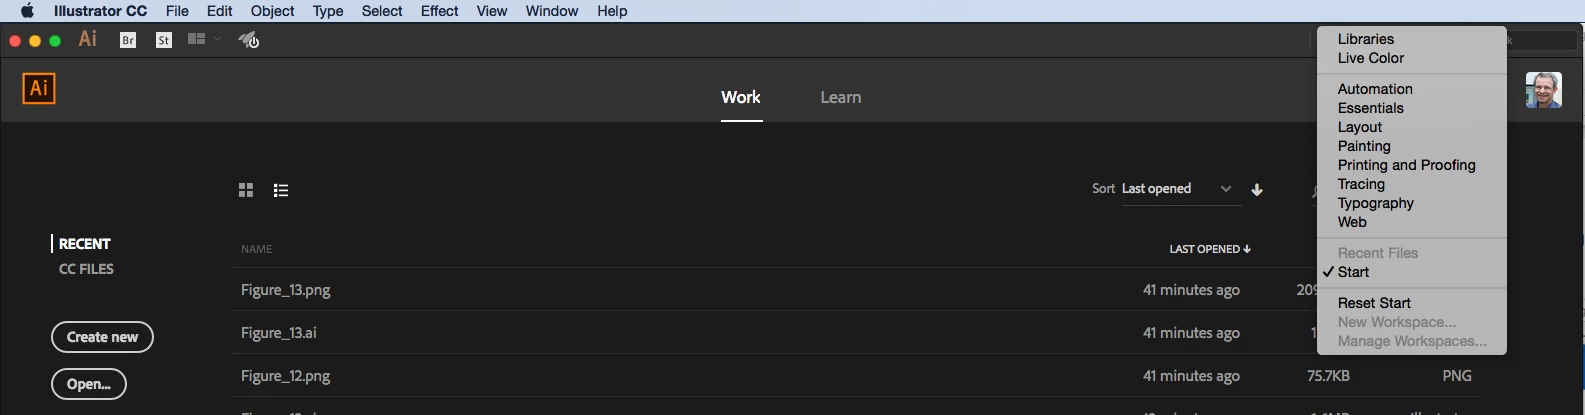Image resolution: width=1585 pixels, height=415 pixels.
Task: Sort by LAST OPENED column header
Action: (x=1210, y=249)
